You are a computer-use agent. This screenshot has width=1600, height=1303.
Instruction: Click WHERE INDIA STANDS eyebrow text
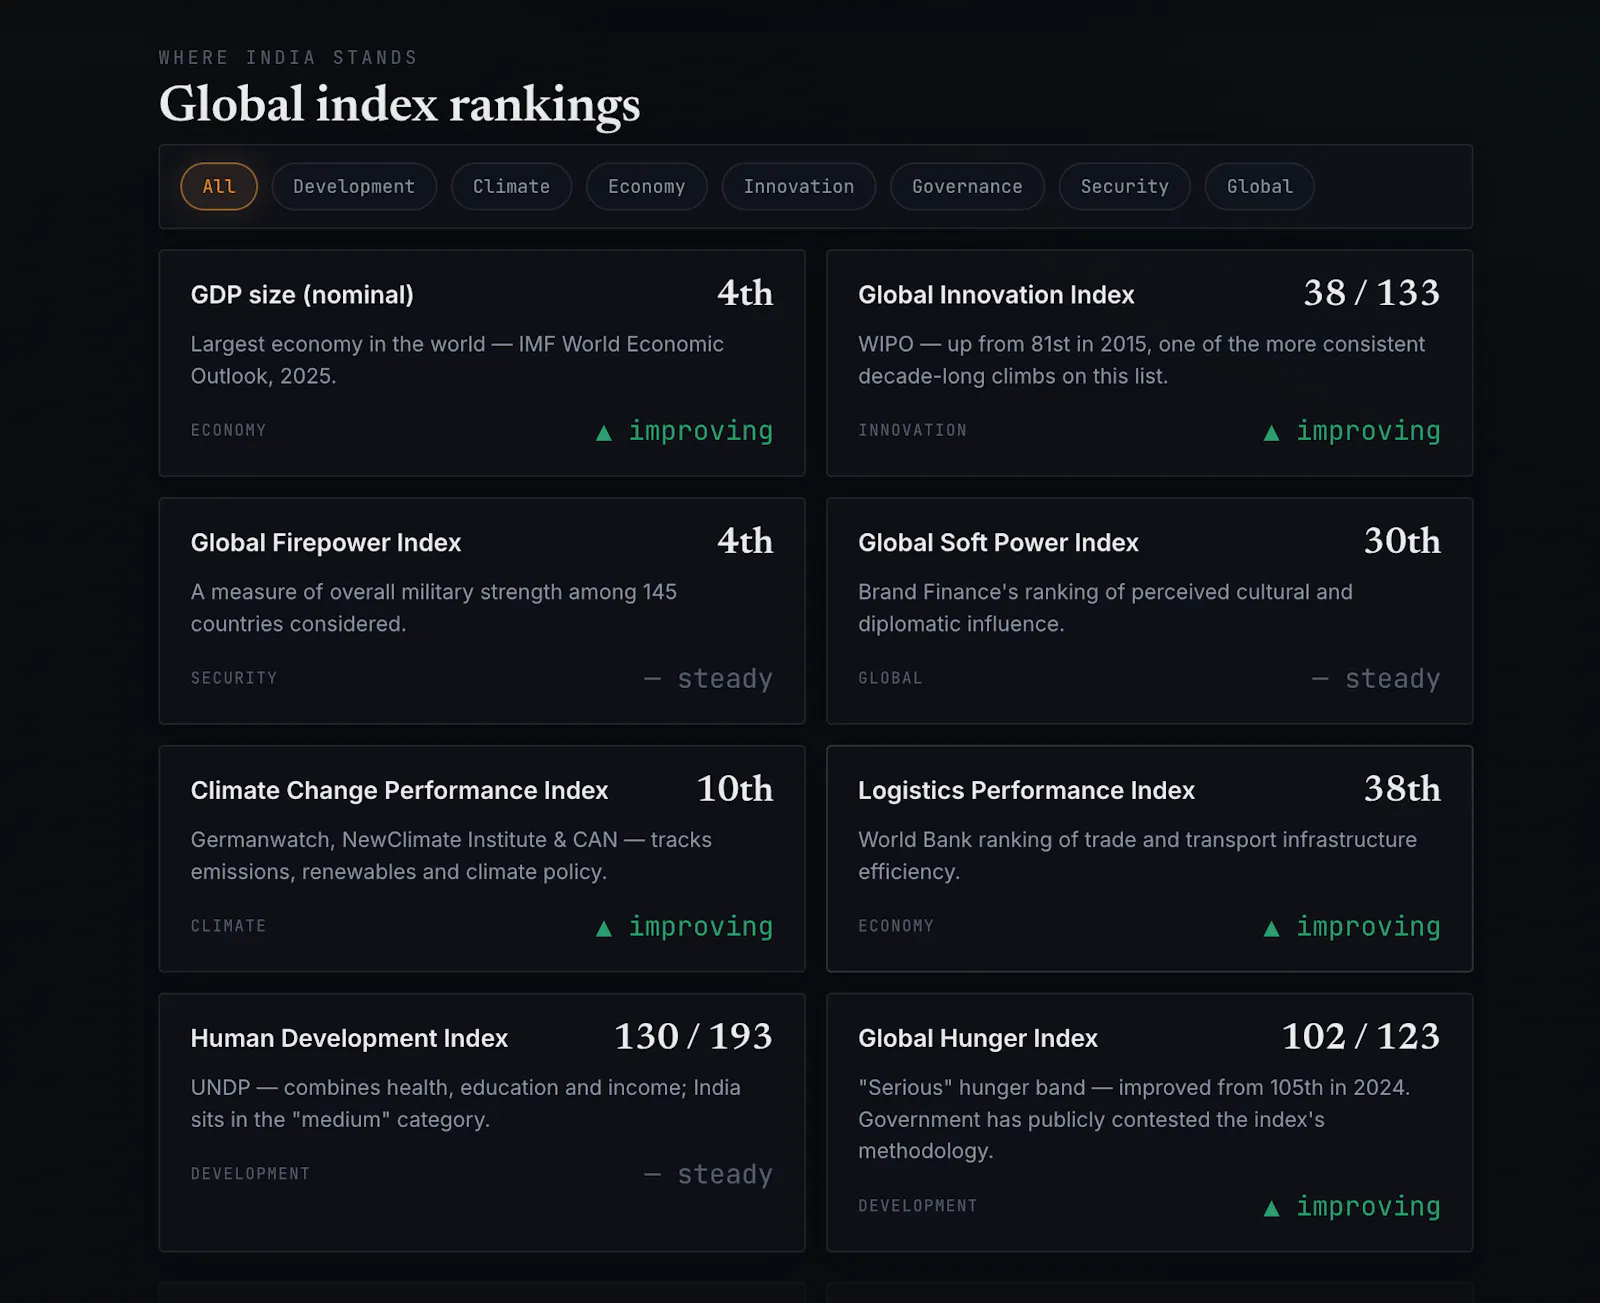tap(288, 58)
